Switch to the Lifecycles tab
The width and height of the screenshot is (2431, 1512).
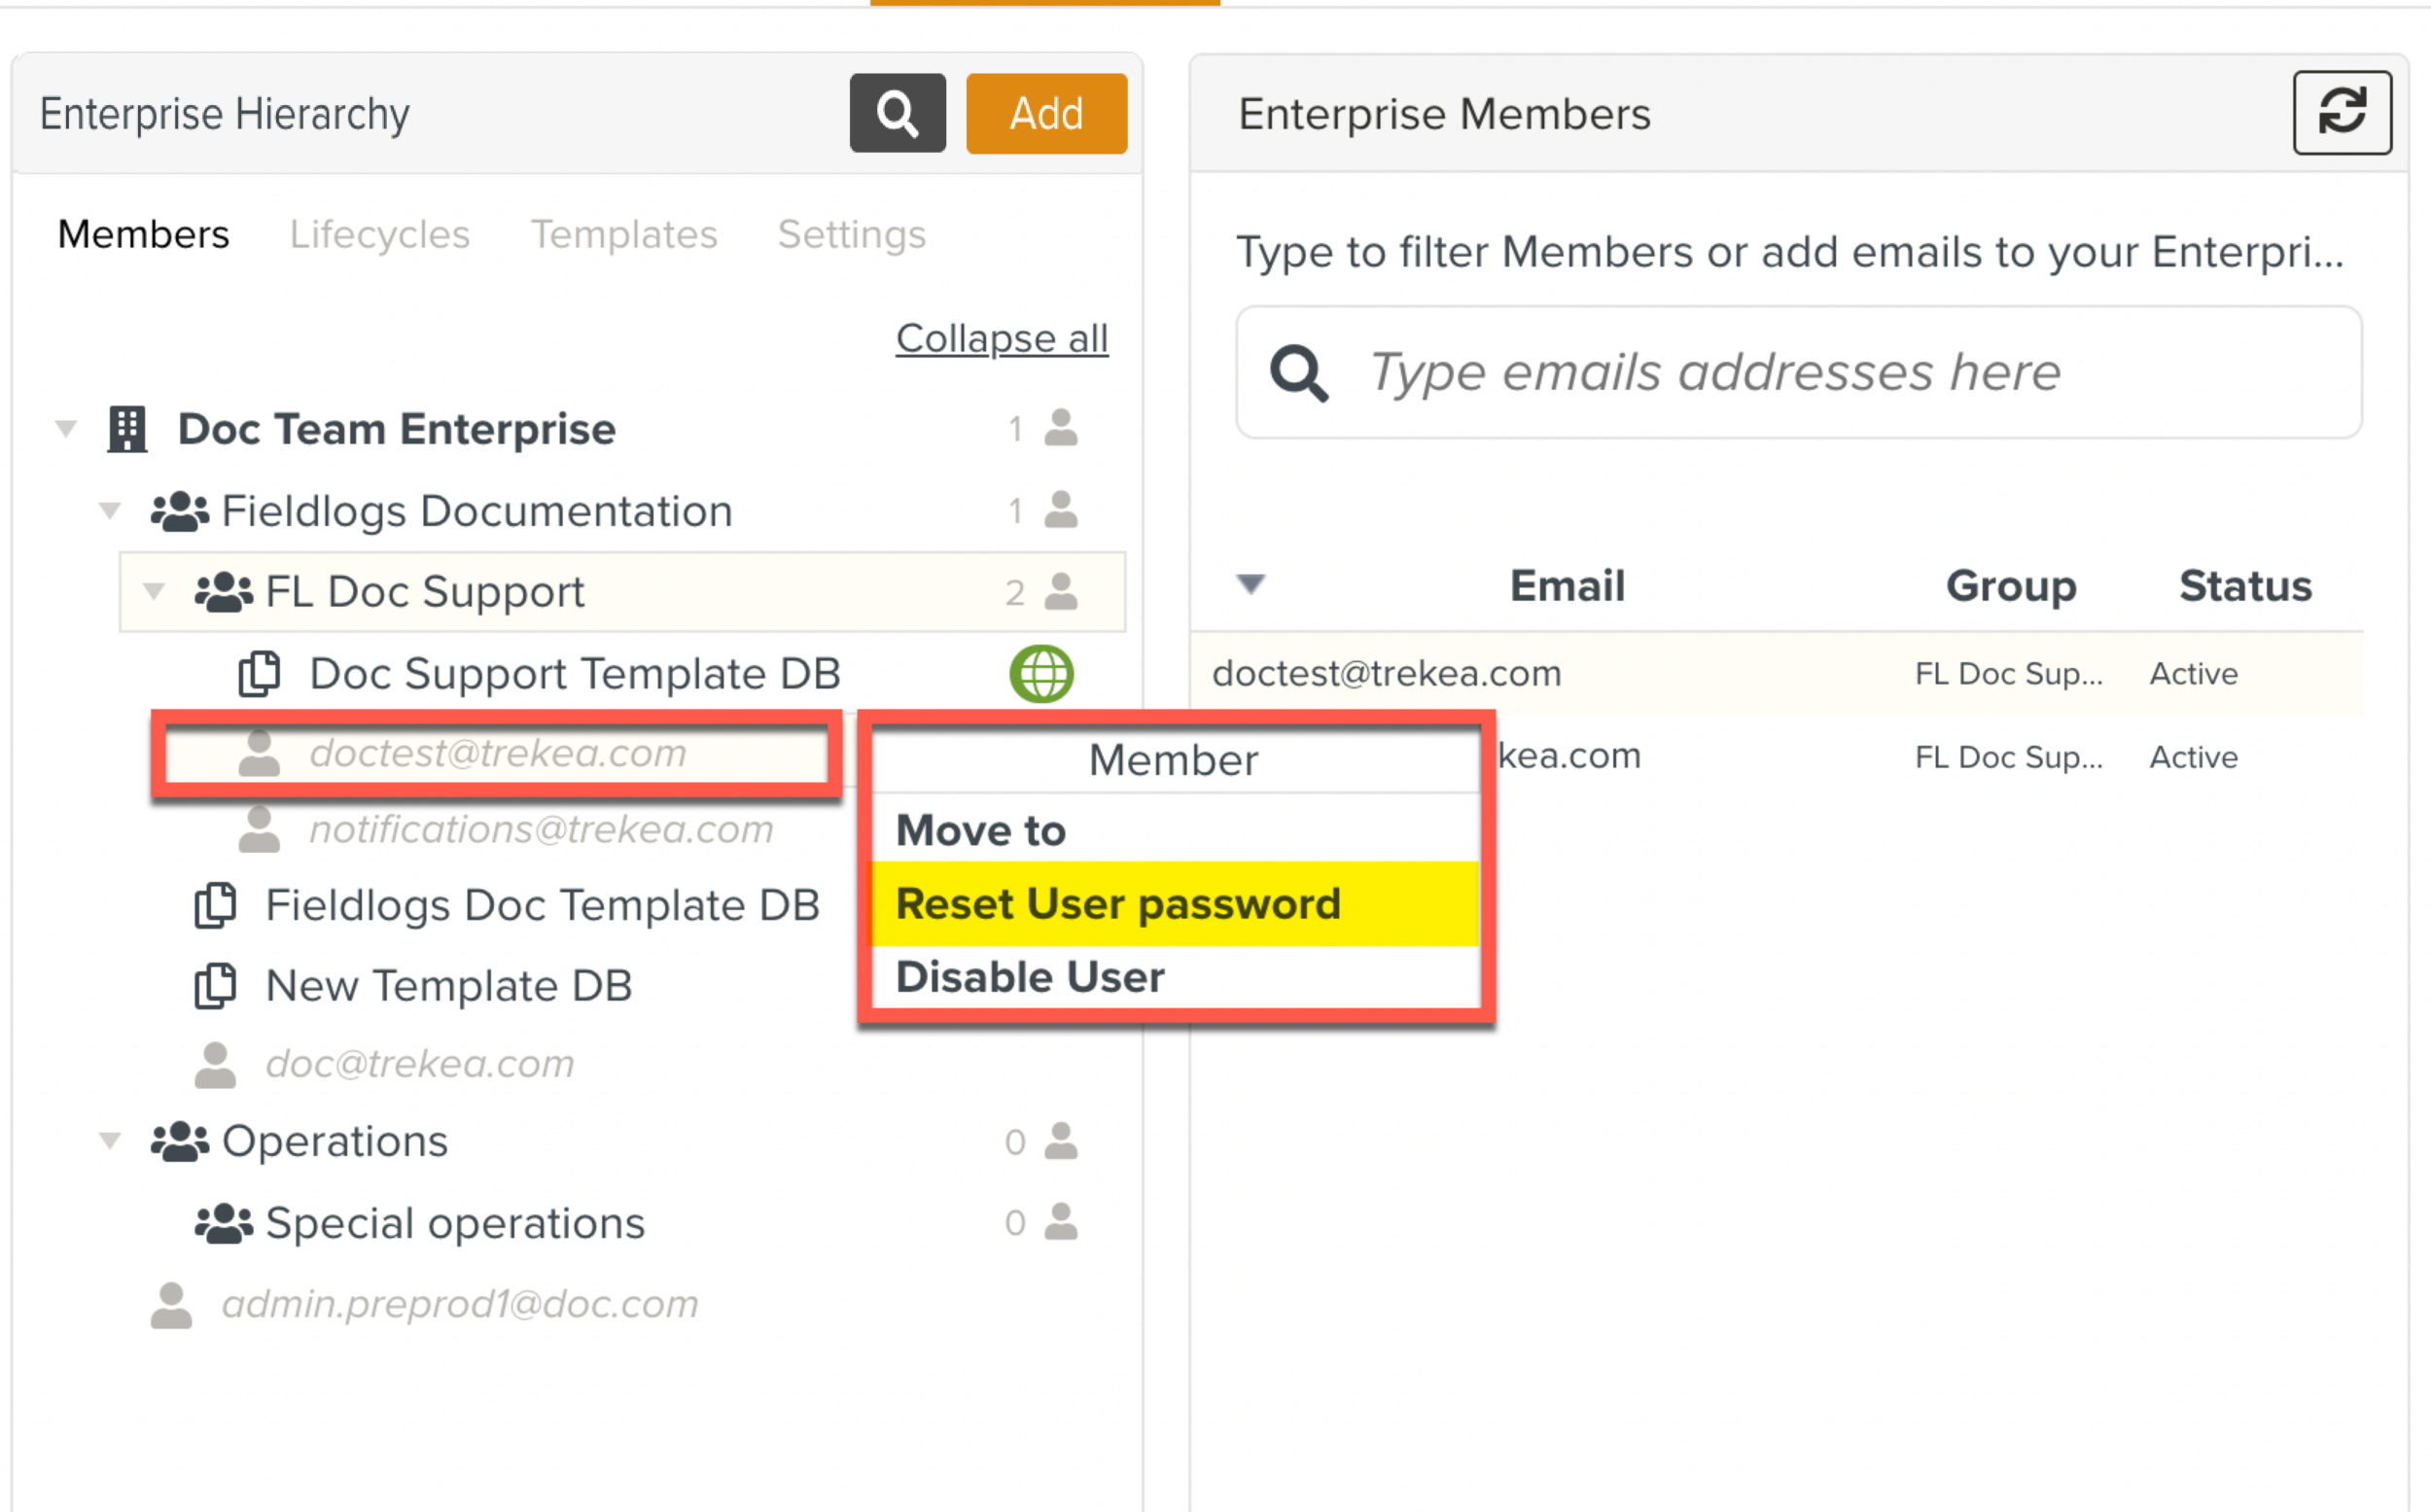click(379, 235)
